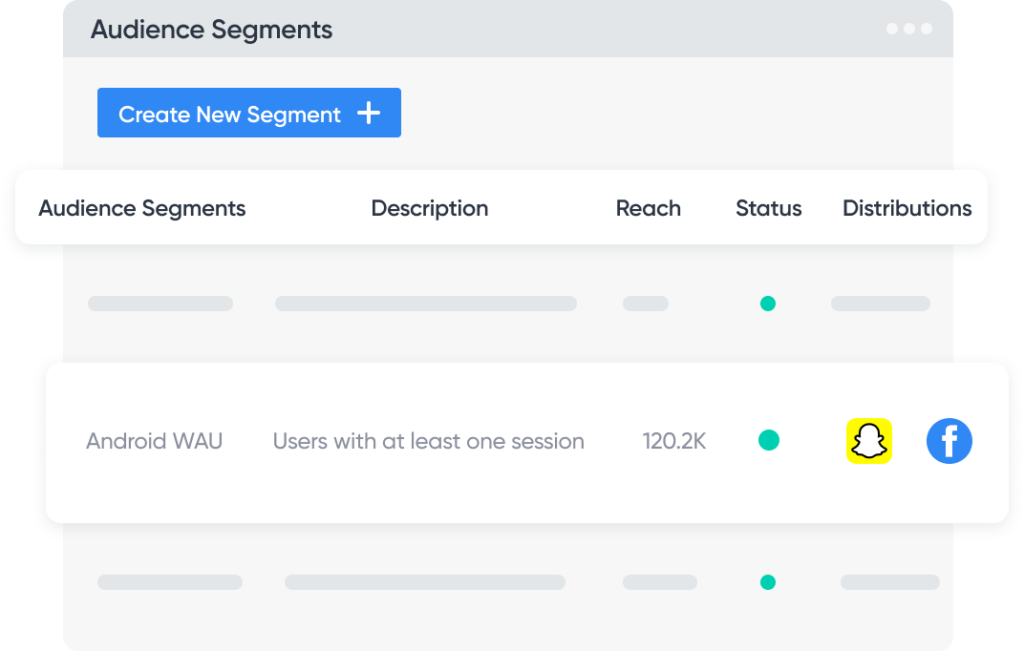Click the green status dot for Android WAU
The height and width of the screenshot is (651, 1024).
[768, 440]
